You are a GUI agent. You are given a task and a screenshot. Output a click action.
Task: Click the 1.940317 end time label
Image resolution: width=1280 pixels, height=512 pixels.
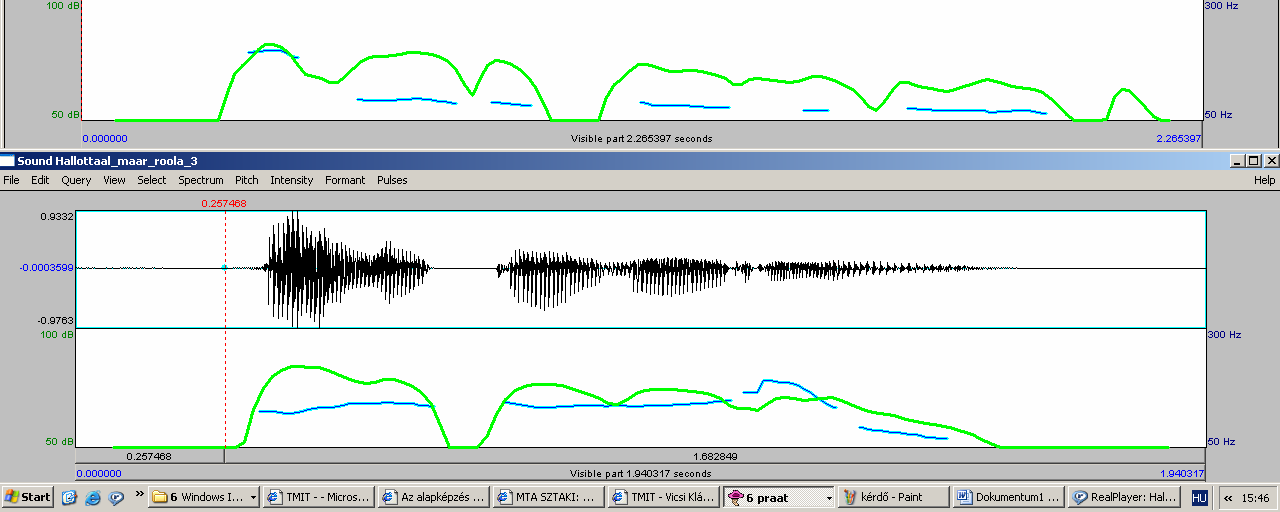1181,474
